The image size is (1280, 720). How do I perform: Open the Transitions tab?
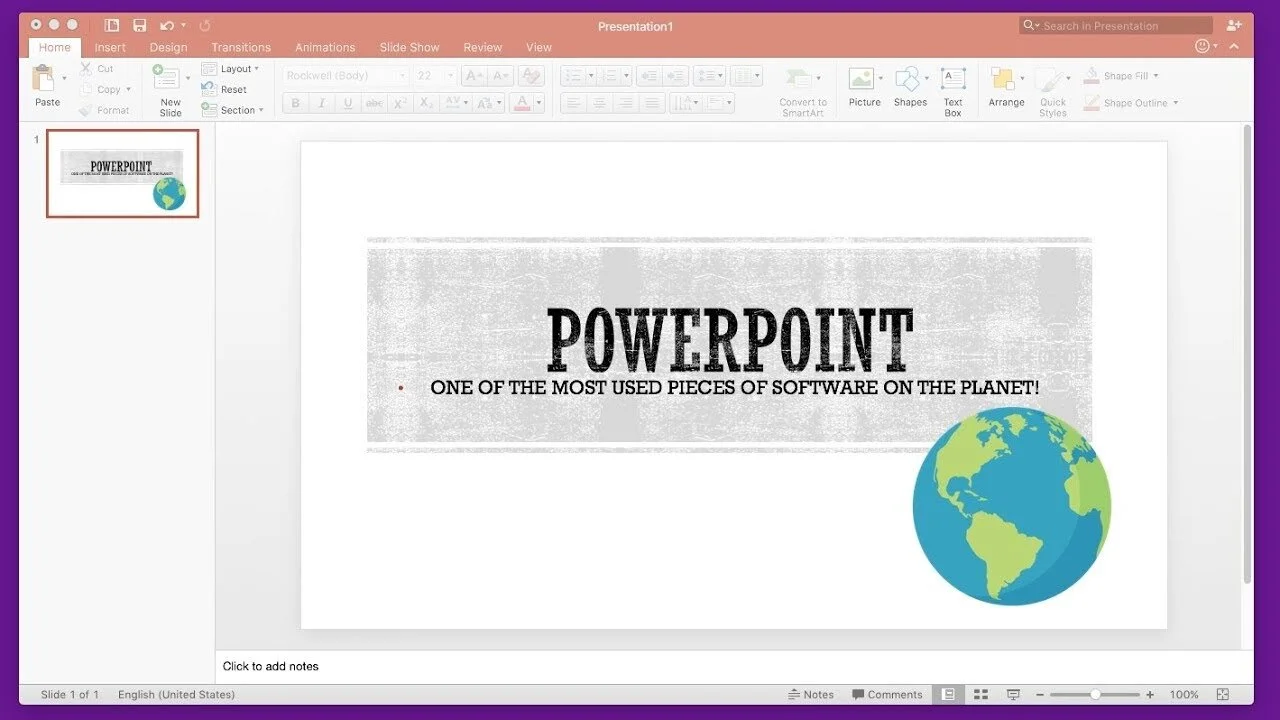[241, 47]
